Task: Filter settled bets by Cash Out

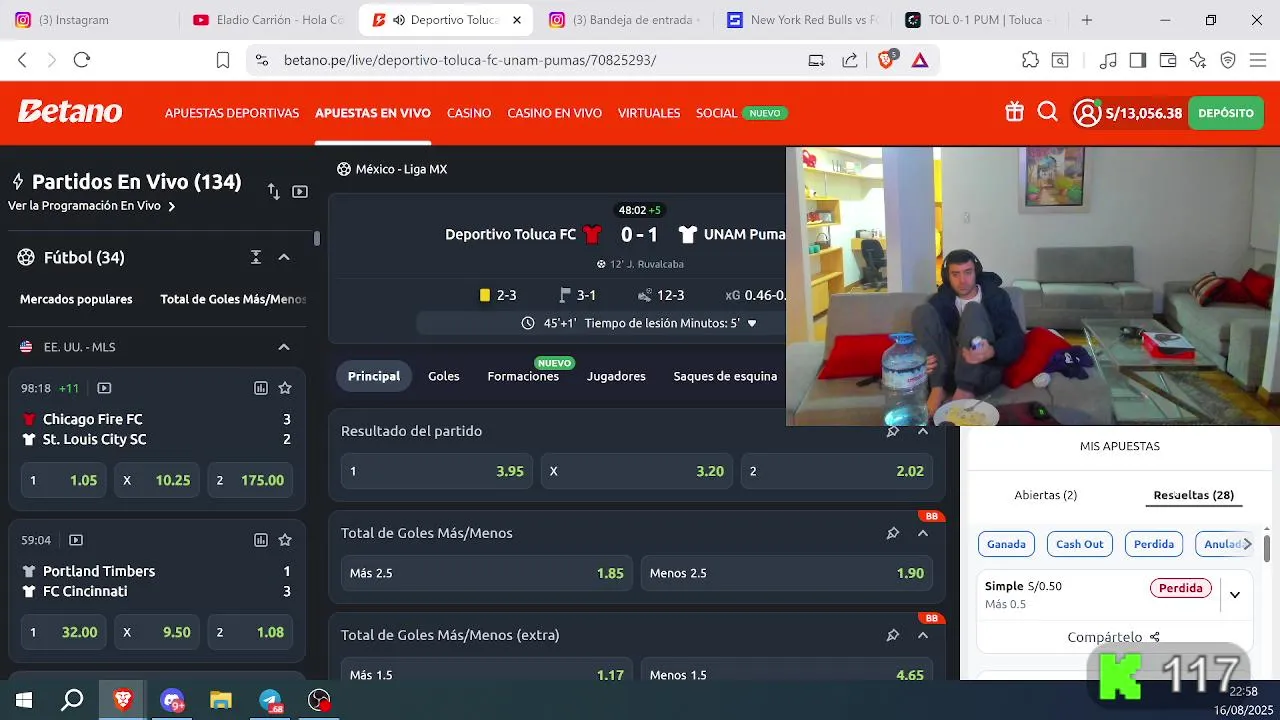Action: click(1080, 544)
